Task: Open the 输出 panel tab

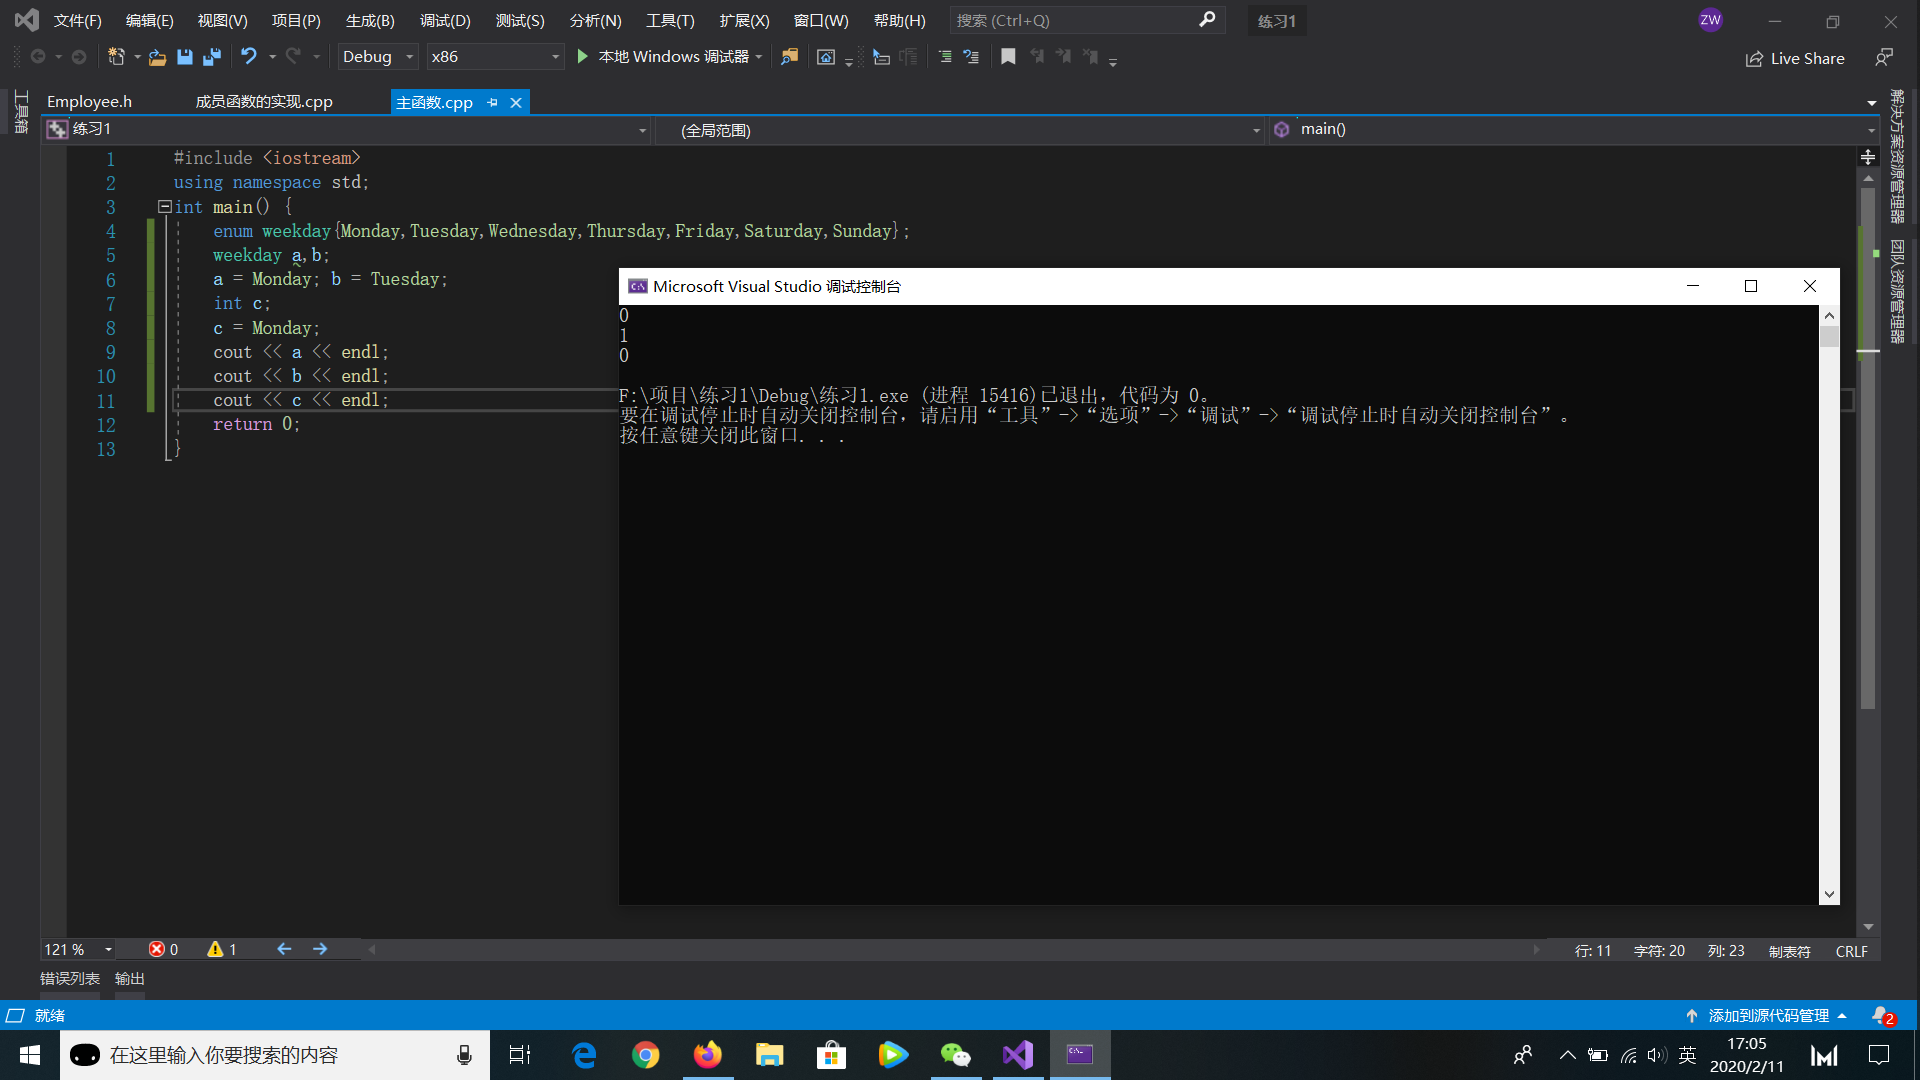Action: tap(130, 978)
